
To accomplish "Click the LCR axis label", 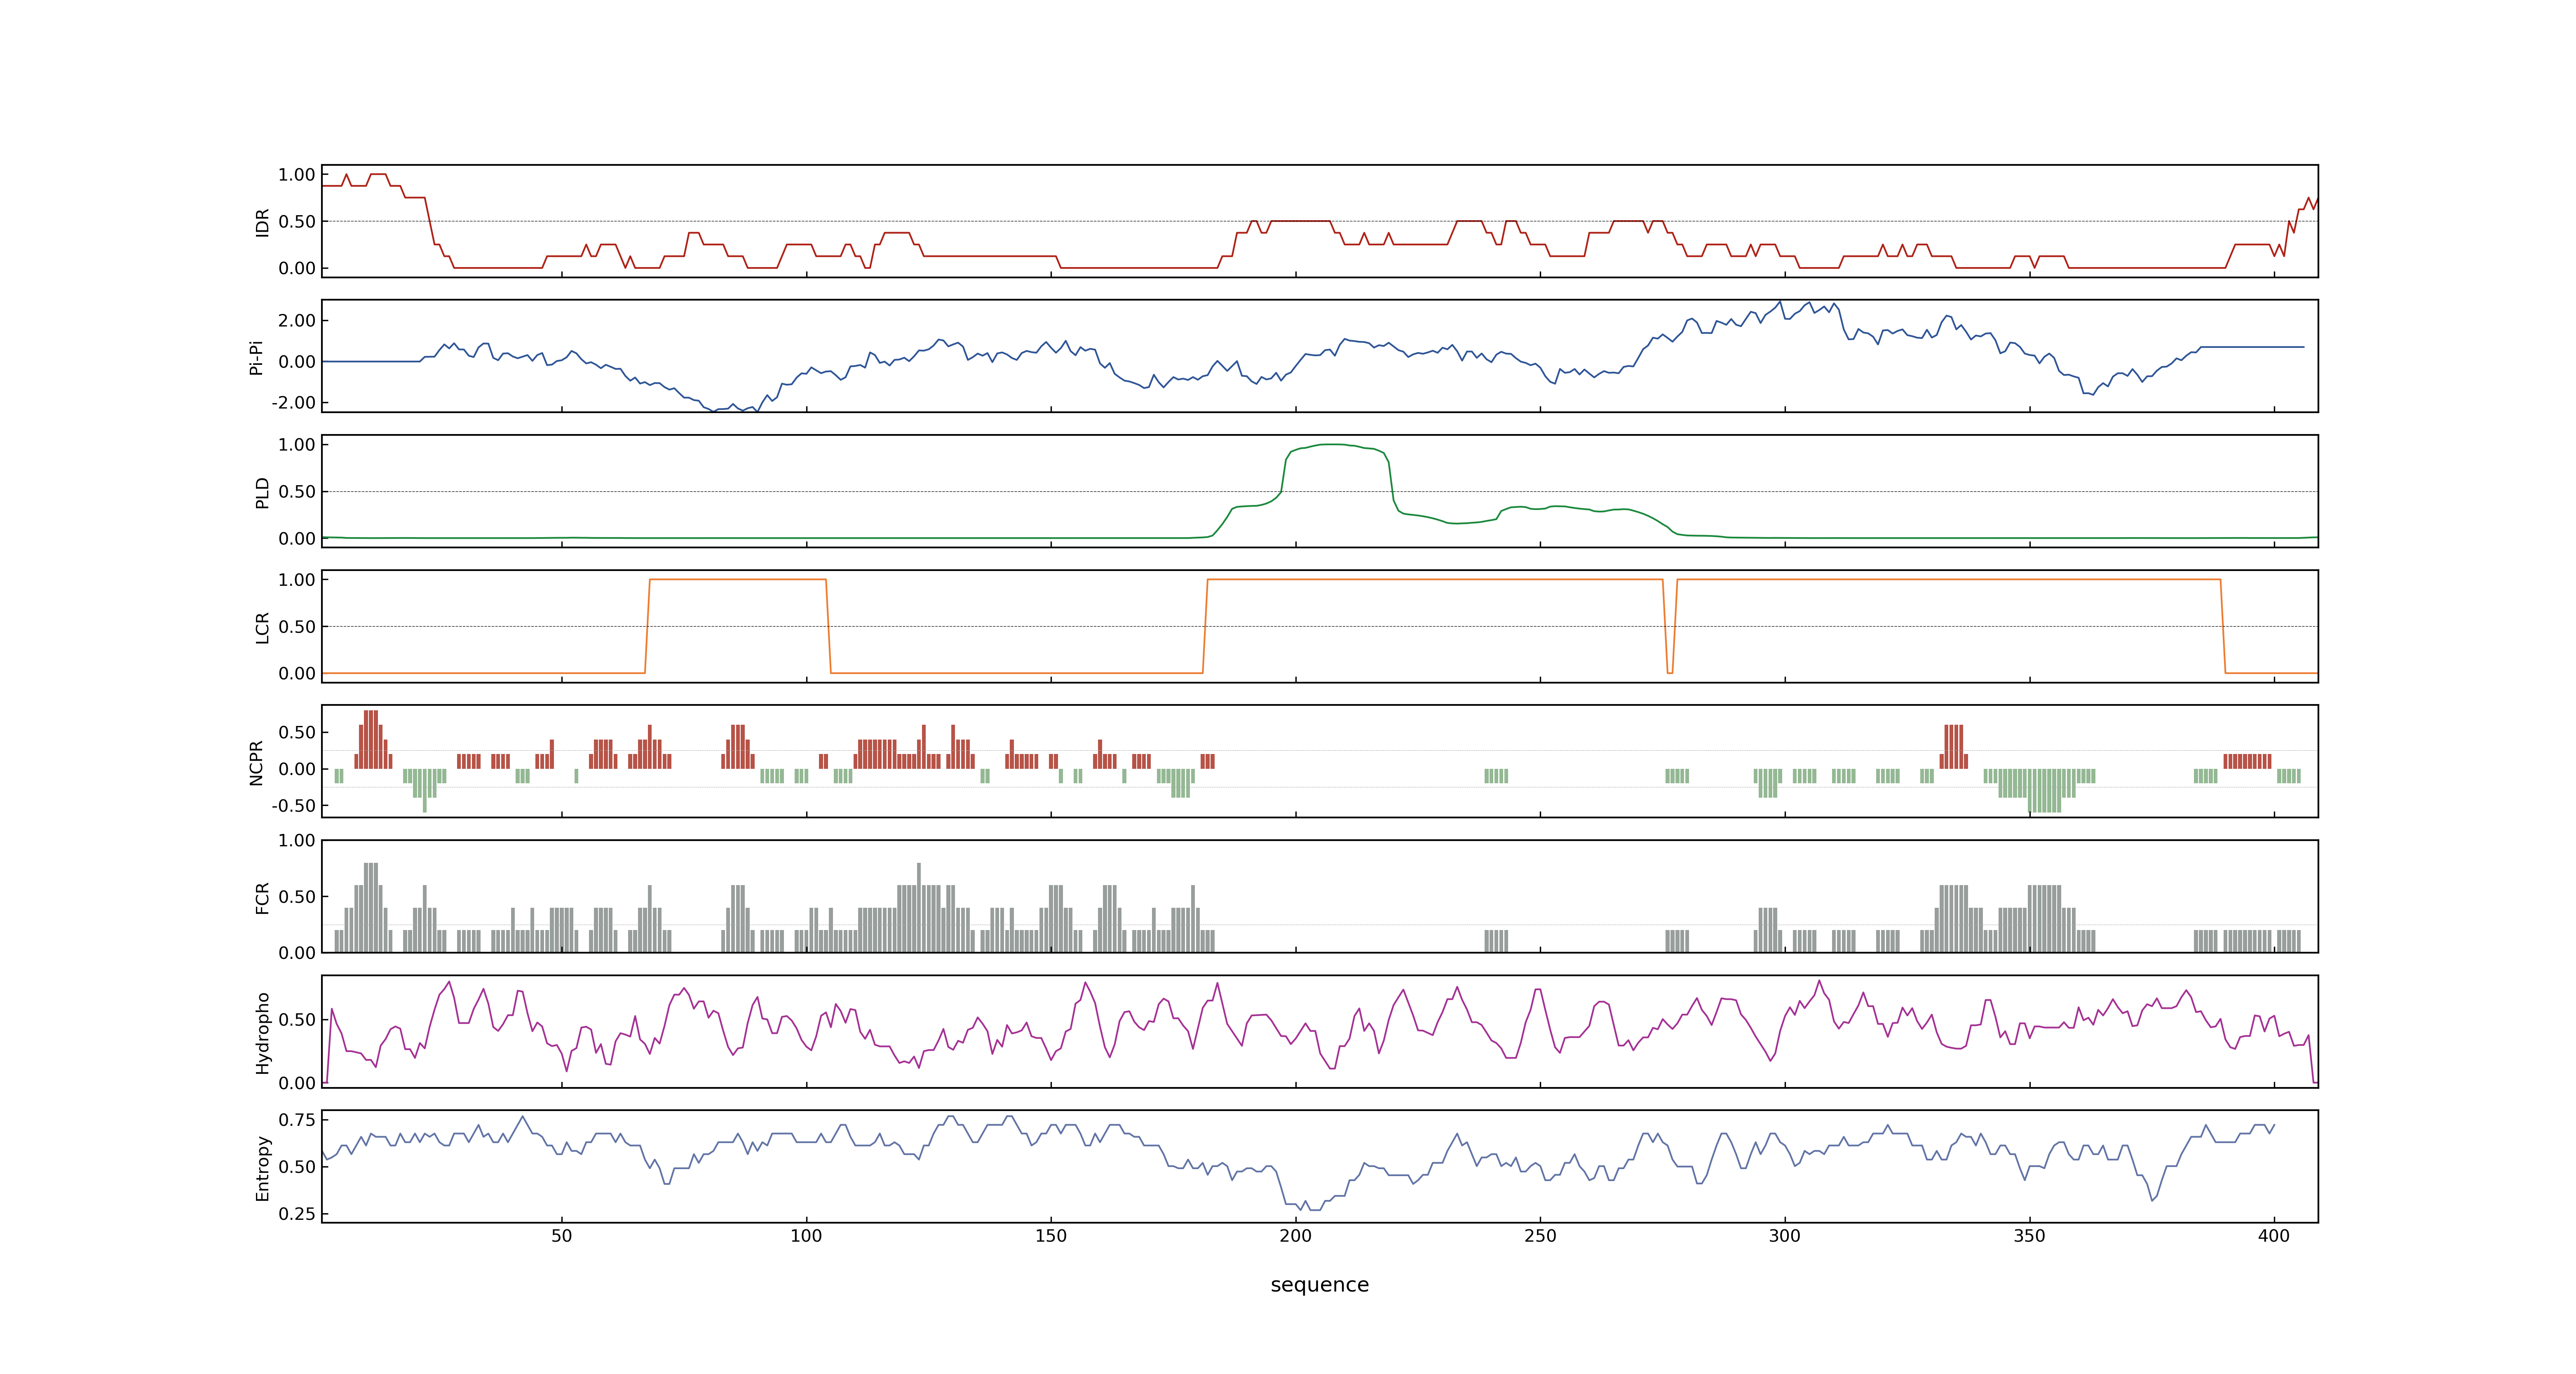I will [262, 627].
